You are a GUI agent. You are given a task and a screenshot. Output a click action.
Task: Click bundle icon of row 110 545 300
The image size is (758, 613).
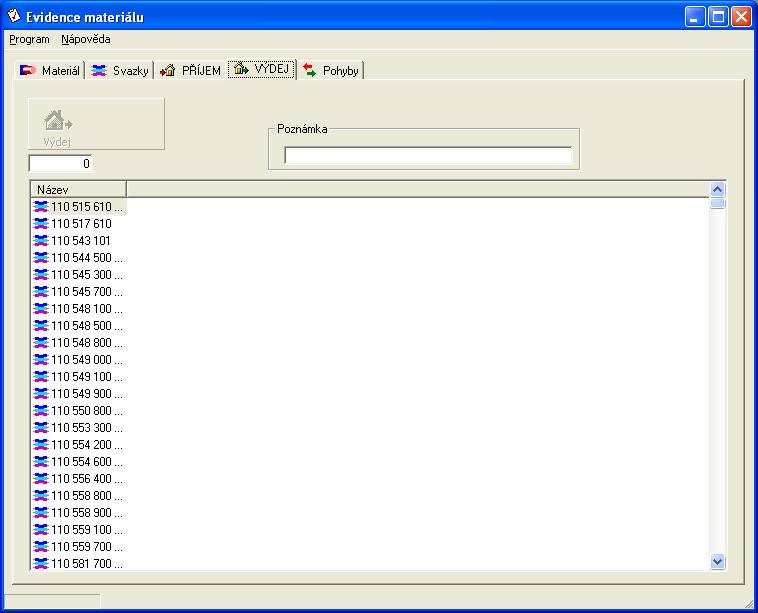click(x=41, y=275)
